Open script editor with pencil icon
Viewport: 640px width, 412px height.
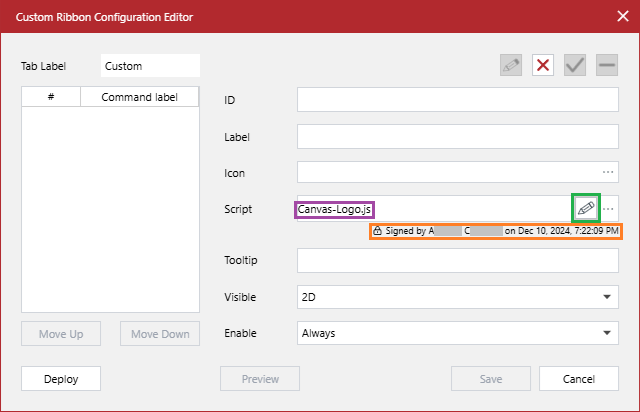[x=587, y=208]
